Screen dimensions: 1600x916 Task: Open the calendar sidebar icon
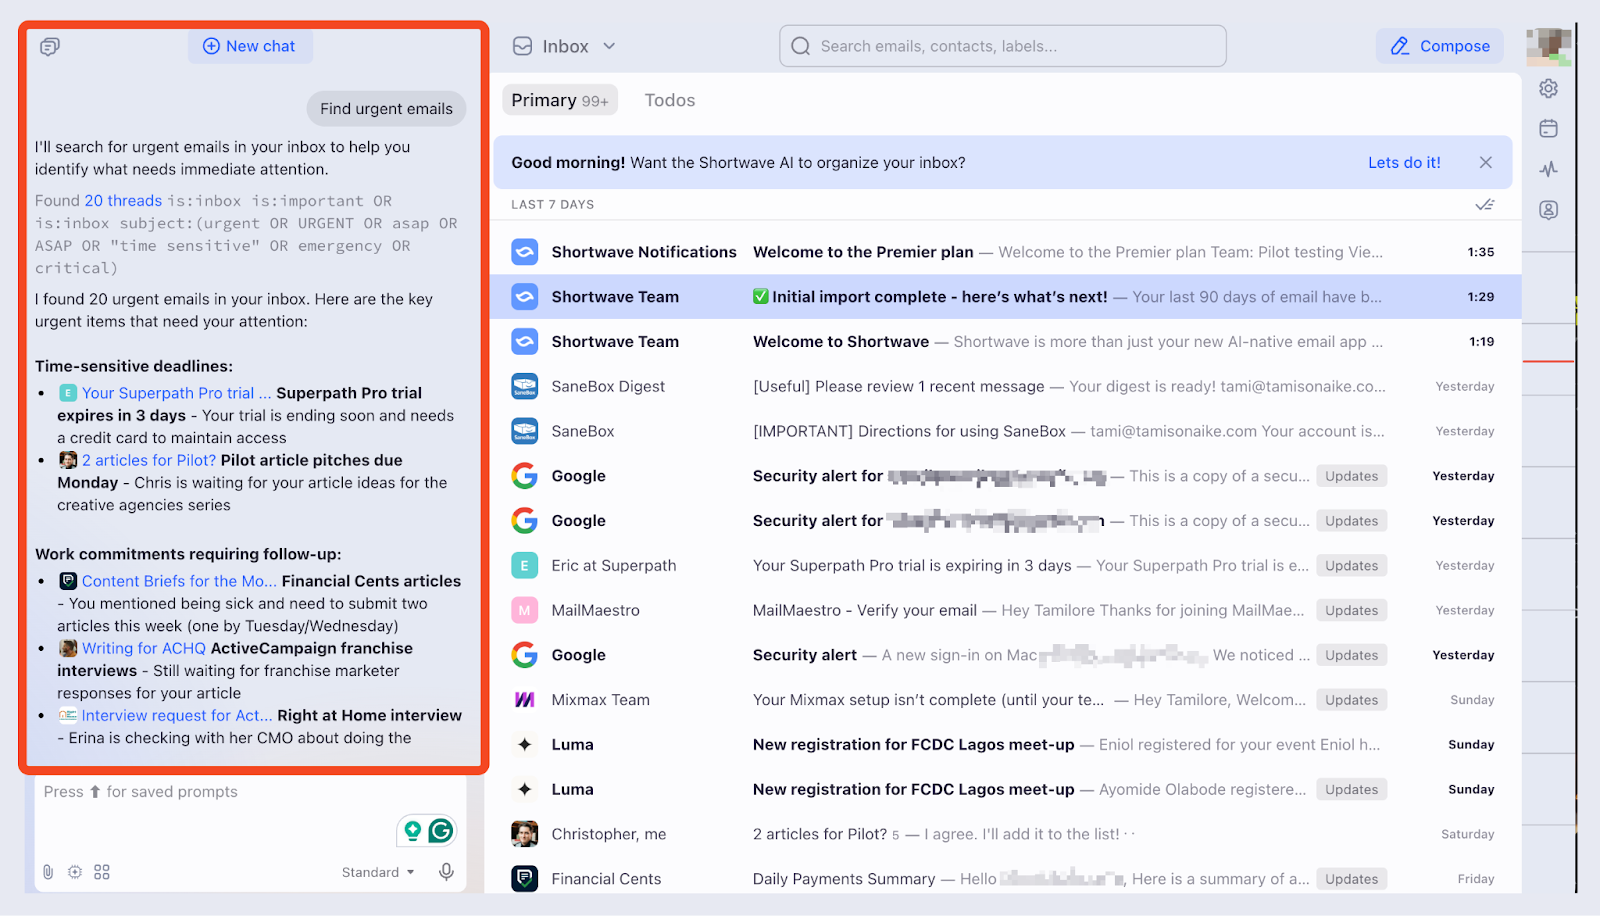pos(1548,128)
